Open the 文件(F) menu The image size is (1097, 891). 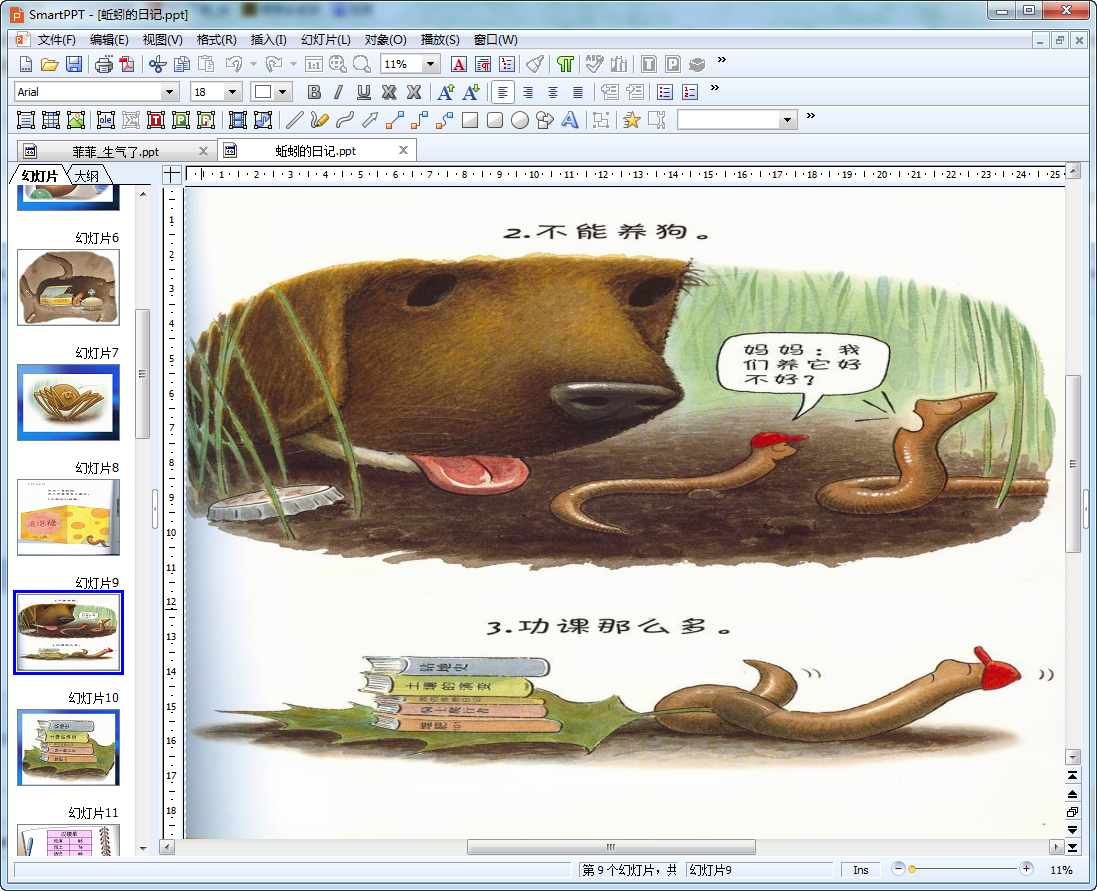pos(56,40)
